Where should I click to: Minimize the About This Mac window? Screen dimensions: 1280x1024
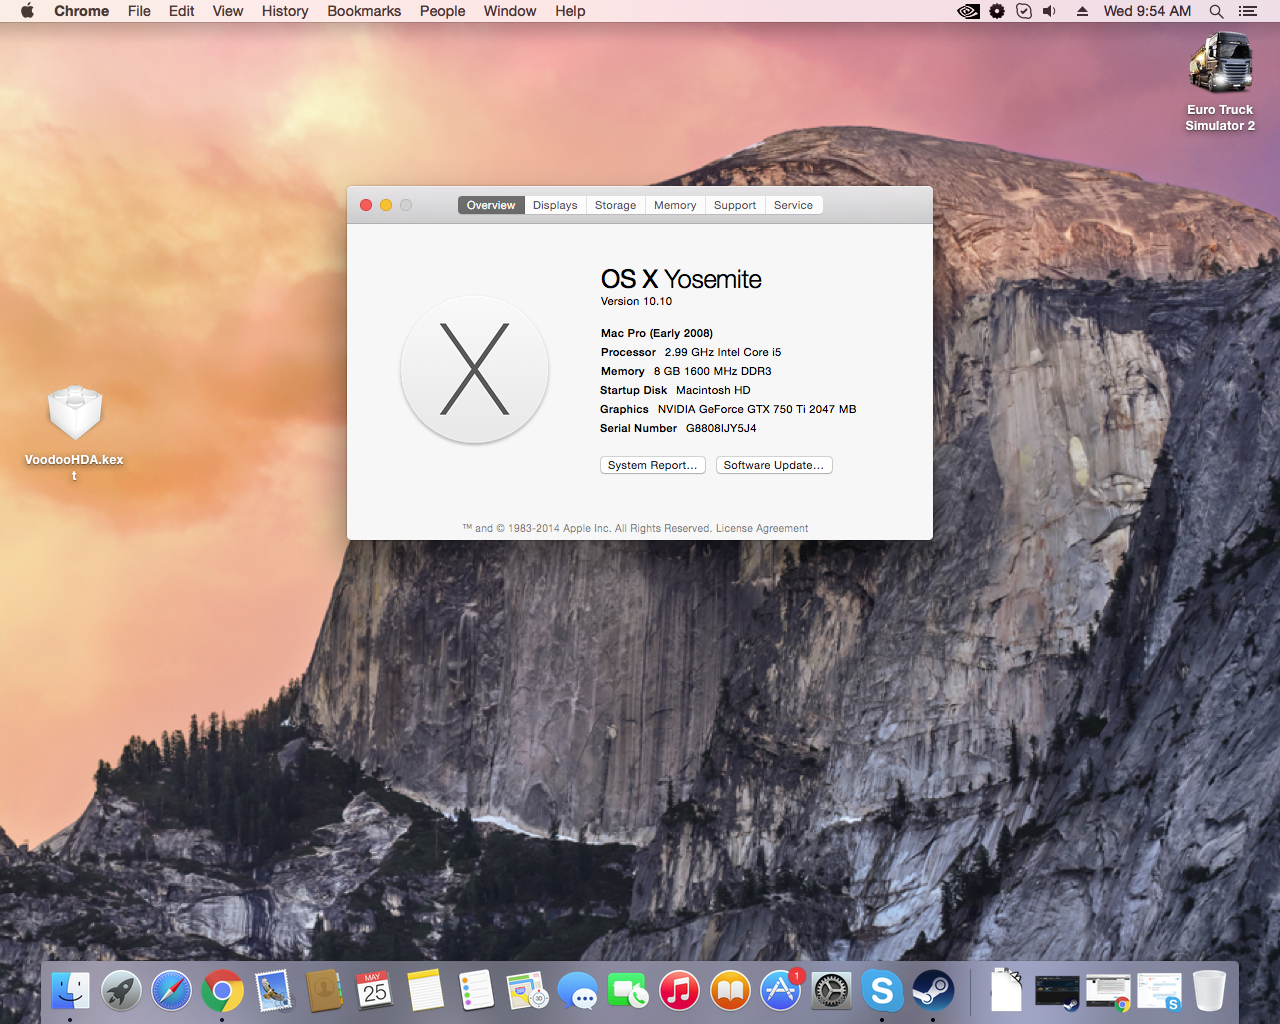386,205
